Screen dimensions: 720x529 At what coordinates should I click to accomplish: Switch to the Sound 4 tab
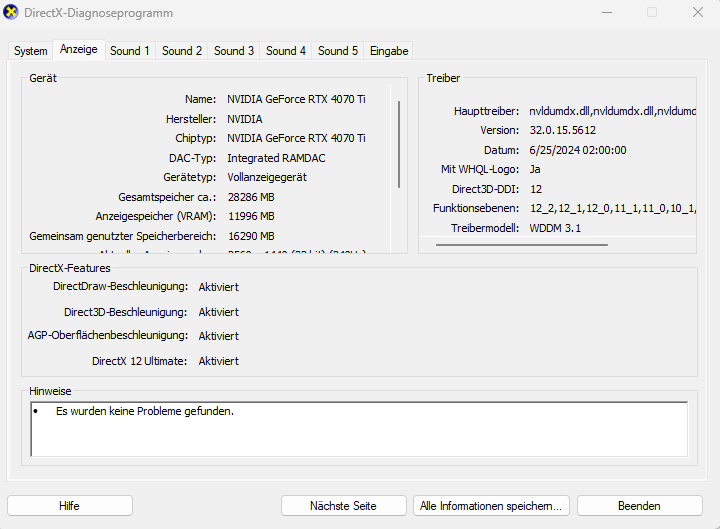(x=286, y=51)
